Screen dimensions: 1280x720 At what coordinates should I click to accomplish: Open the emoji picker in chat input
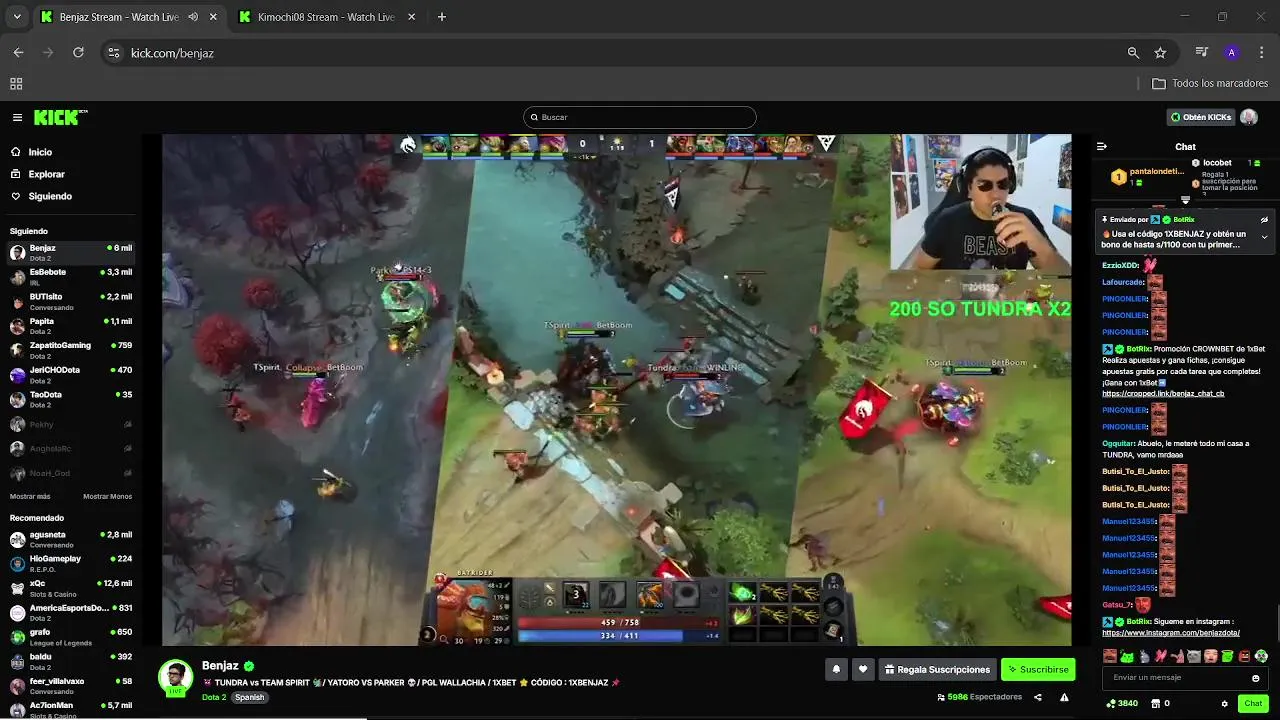(1256, 678)
